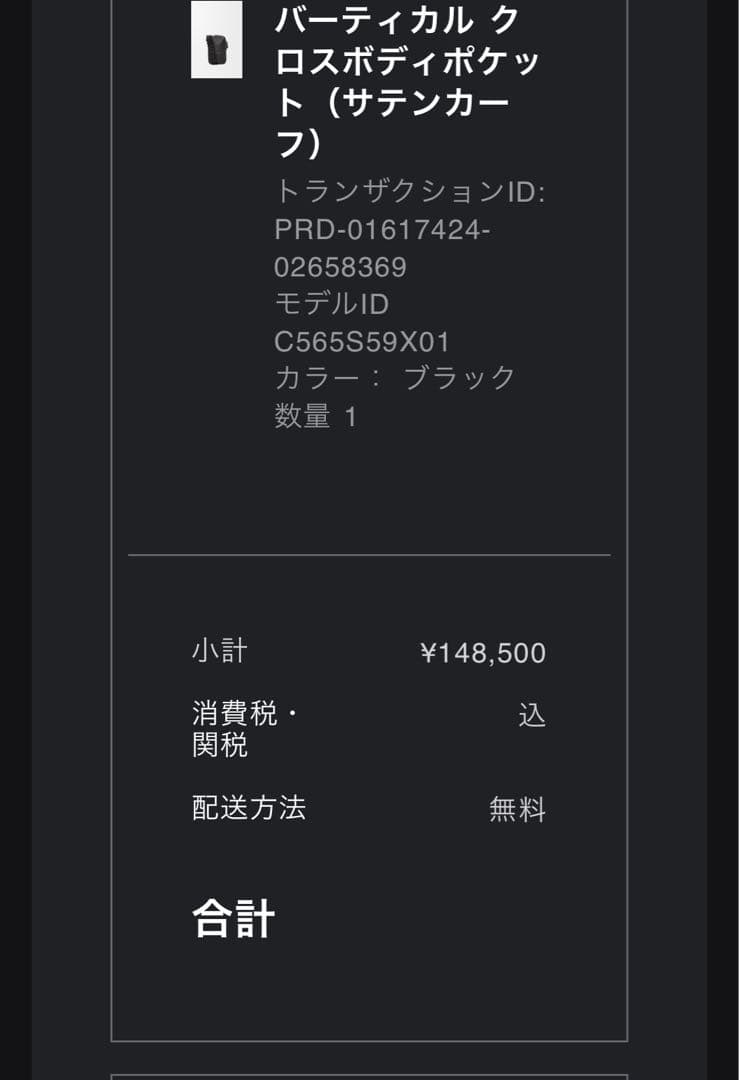Tap the 消費税・関税 tax label
This screenshot has width=739, height=1080.
coord(245,729)
